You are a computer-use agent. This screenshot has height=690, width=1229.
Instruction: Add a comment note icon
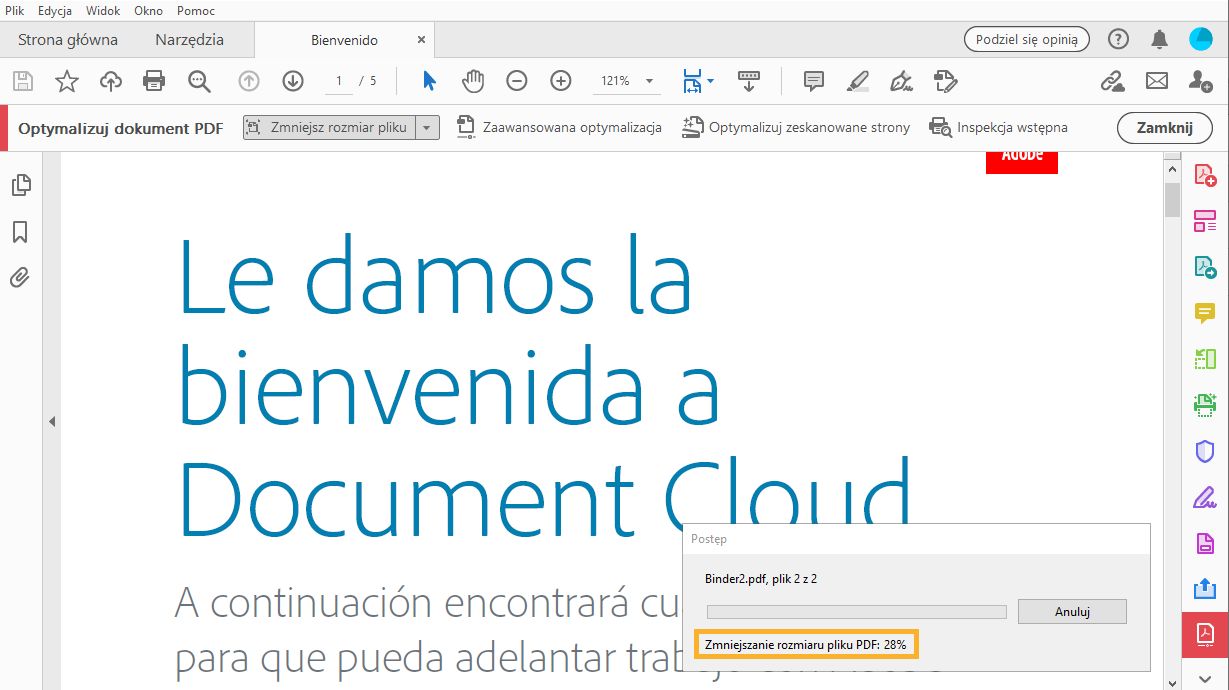[814, 81]
